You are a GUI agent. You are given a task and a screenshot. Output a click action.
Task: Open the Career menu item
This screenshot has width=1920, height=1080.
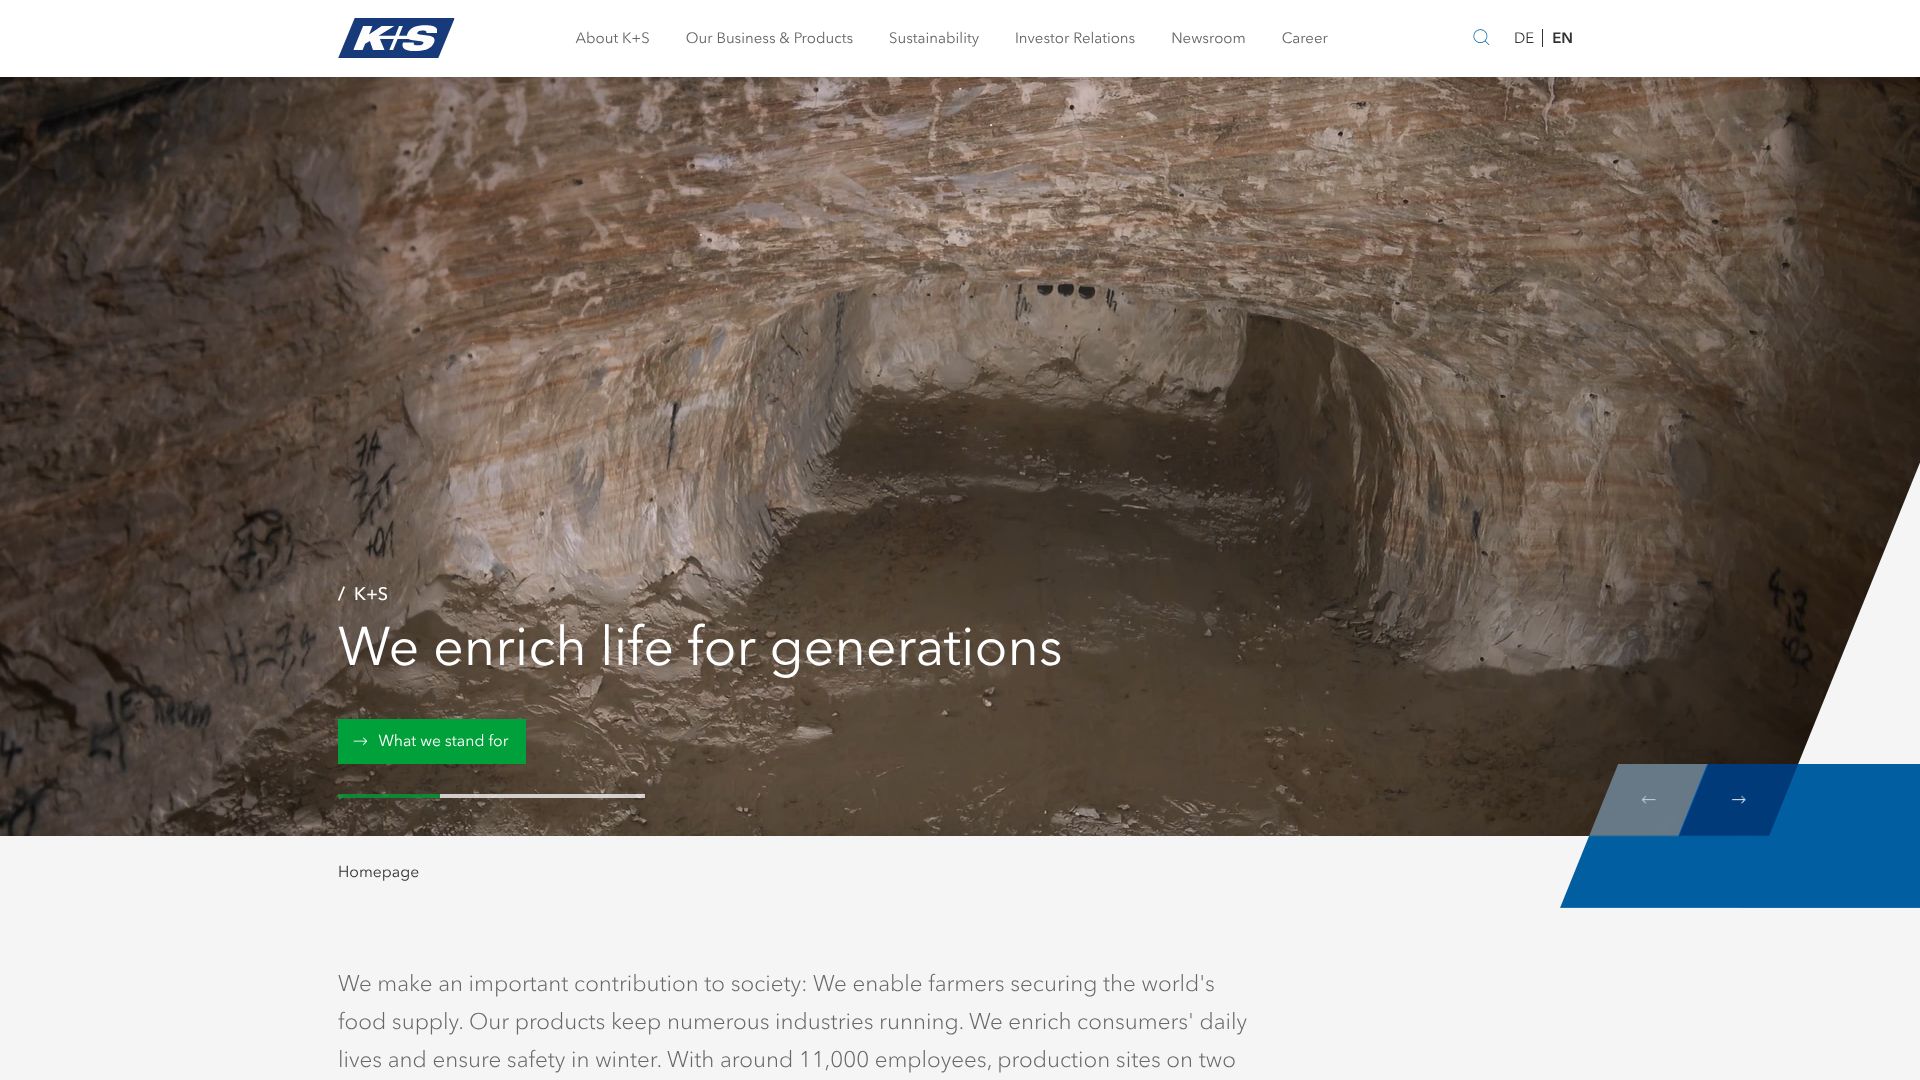[x=1304, y=38]
